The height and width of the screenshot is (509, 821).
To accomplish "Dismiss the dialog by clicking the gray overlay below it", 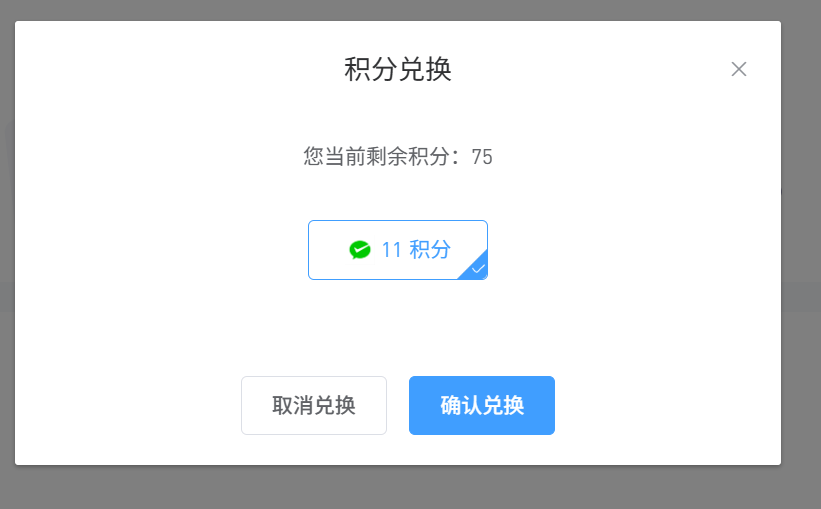I will click(398, 488).
